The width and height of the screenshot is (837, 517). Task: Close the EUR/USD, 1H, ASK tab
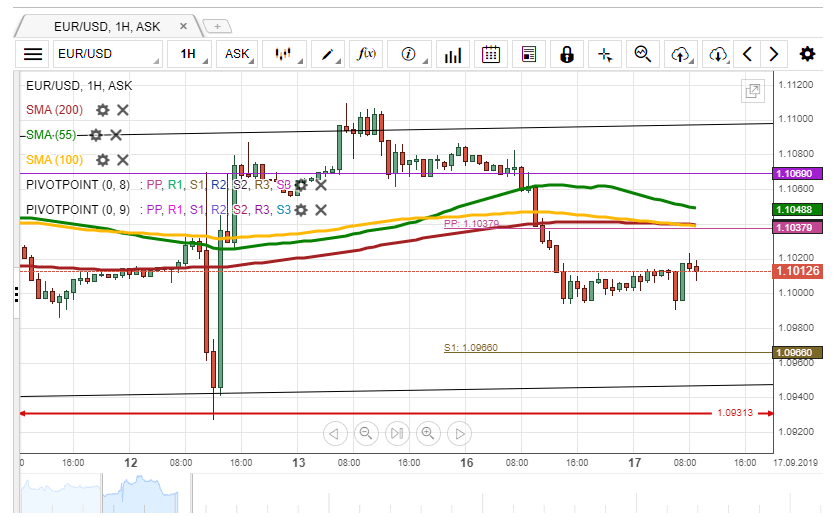(x=184, y=26)
